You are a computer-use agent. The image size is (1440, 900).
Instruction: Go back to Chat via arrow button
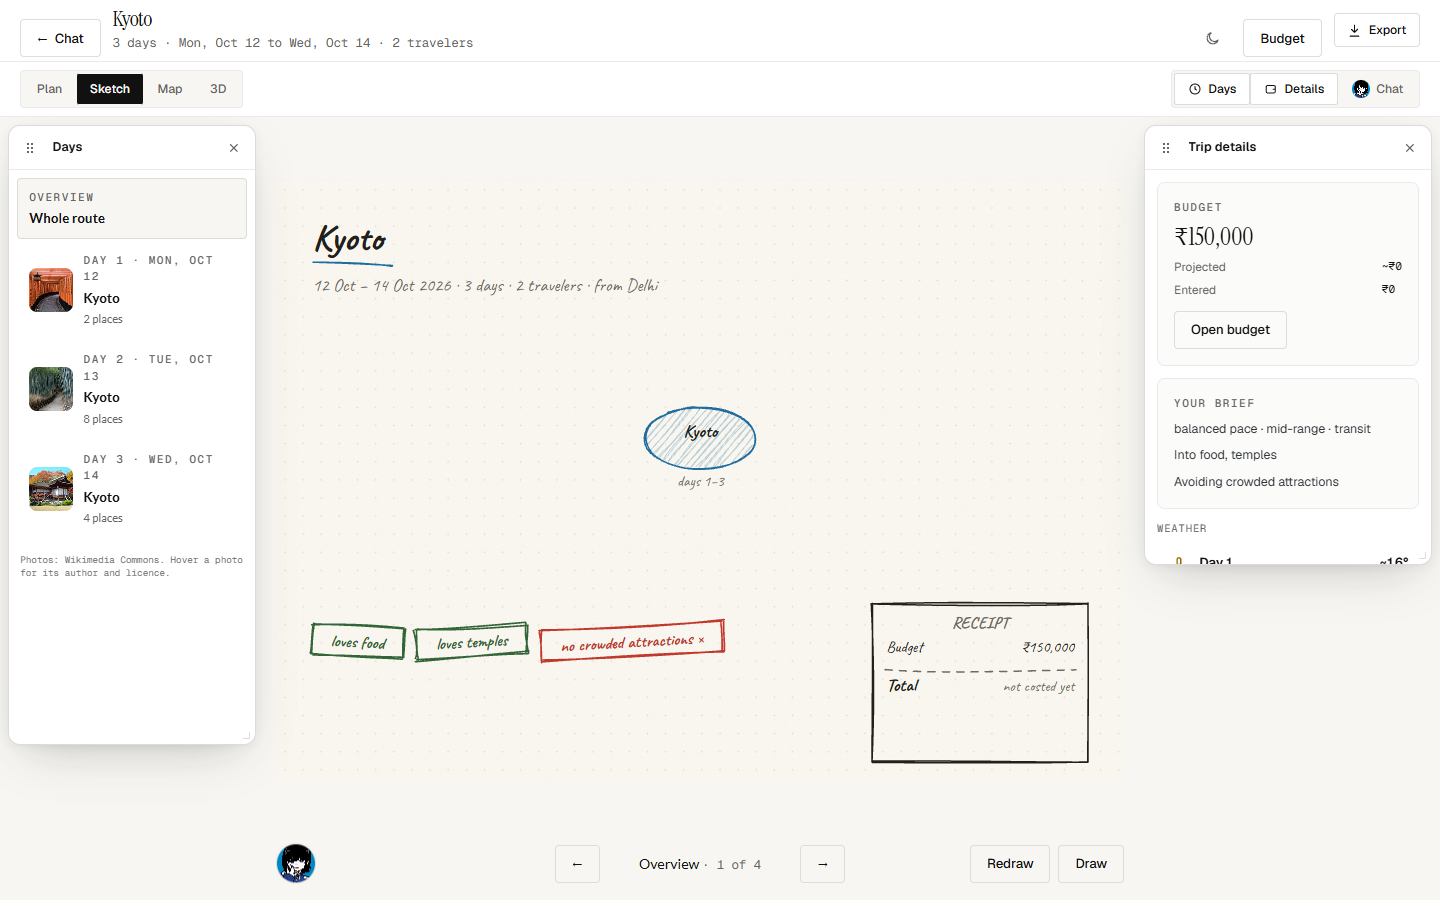pos(60,38)
